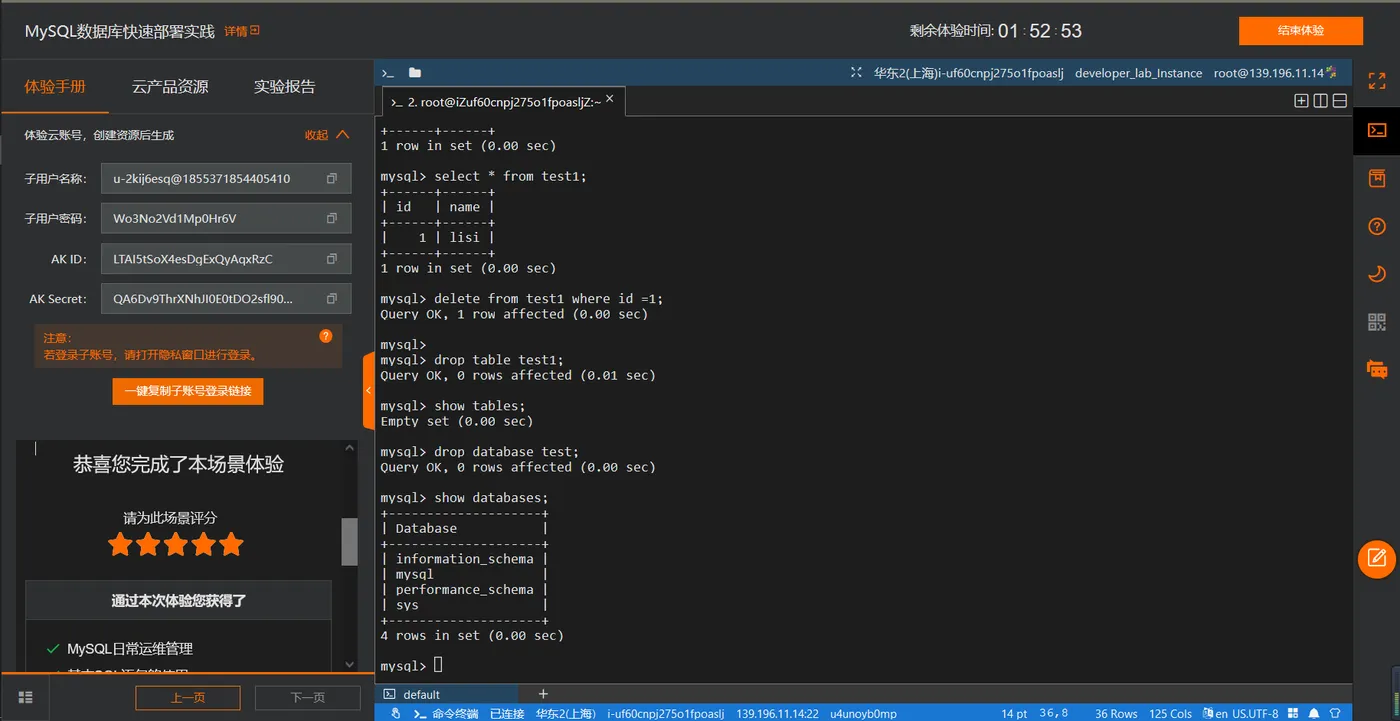The width and height of the screenshot is (1400, 721).
Task: Open the terminal icon in workbench header
Action: coord(388,73)
